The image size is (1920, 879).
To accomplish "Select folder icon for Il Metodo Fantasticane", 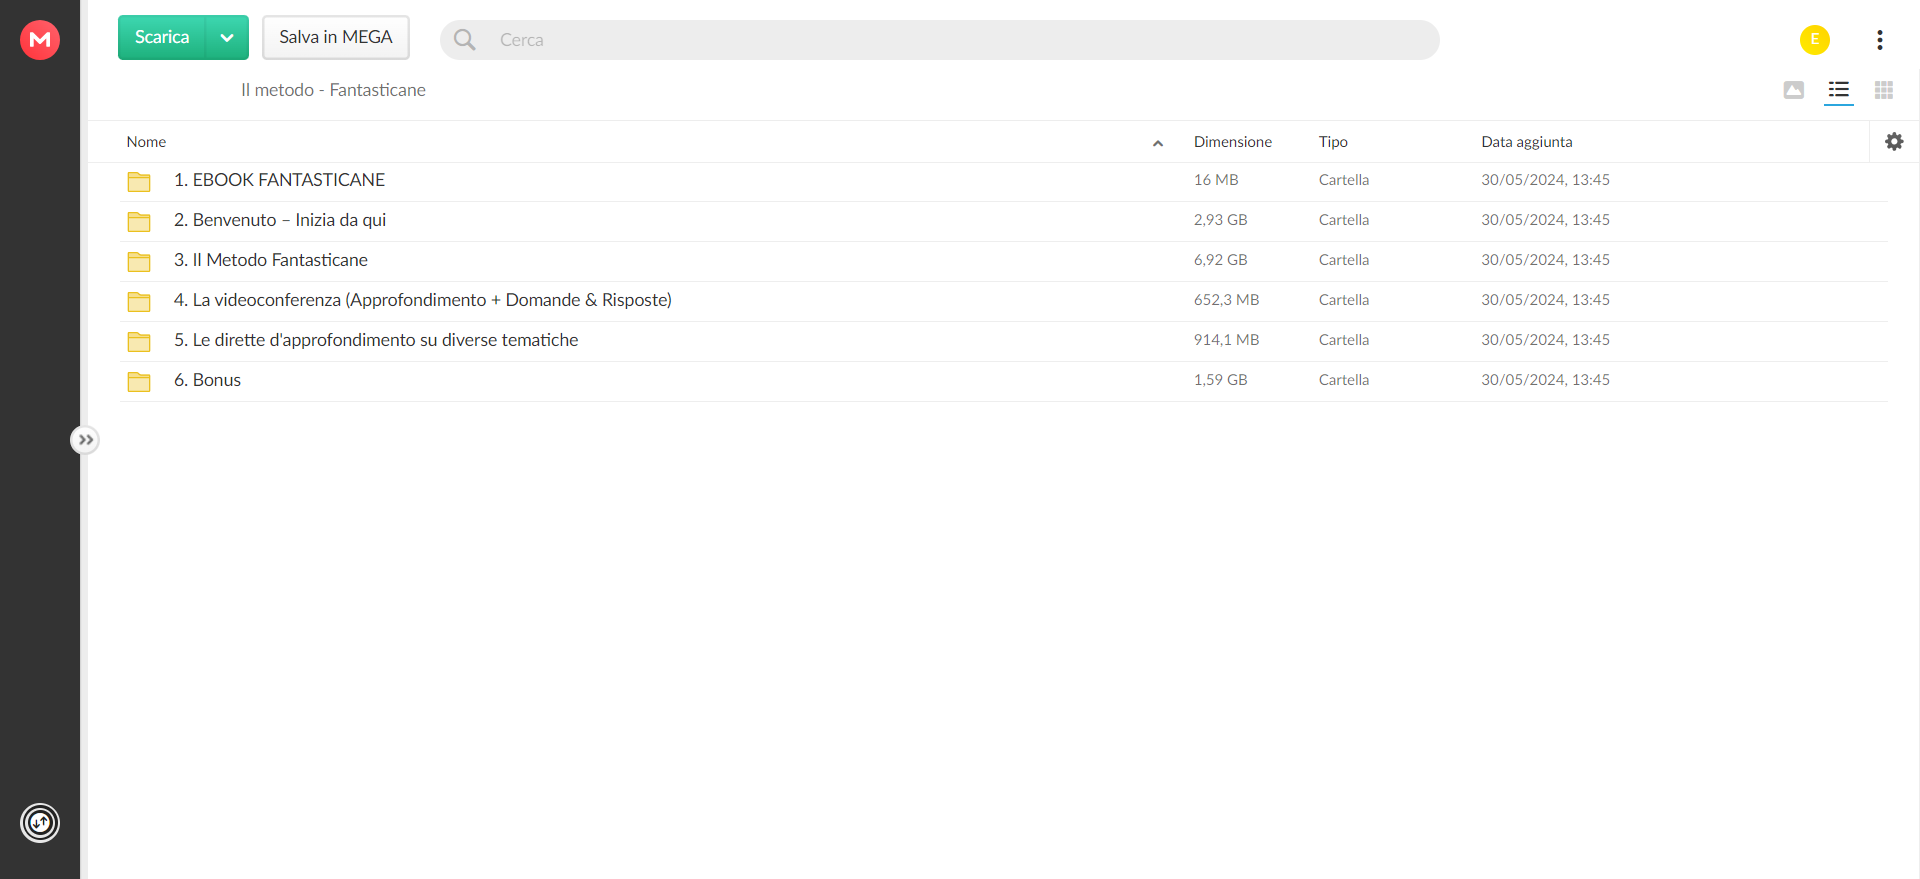I will pos(139,261).
